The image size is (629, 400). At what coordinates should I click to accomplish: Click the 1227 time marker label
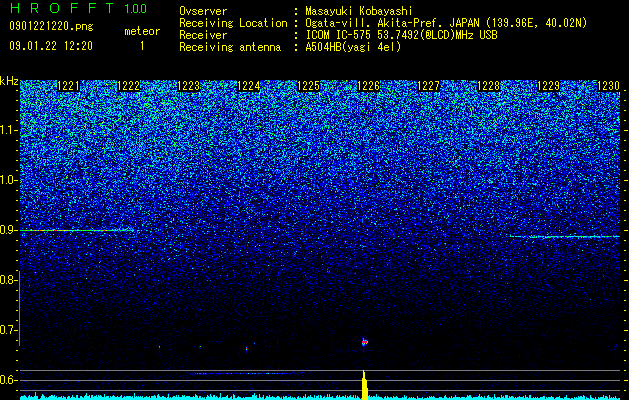tap(428, 86)
